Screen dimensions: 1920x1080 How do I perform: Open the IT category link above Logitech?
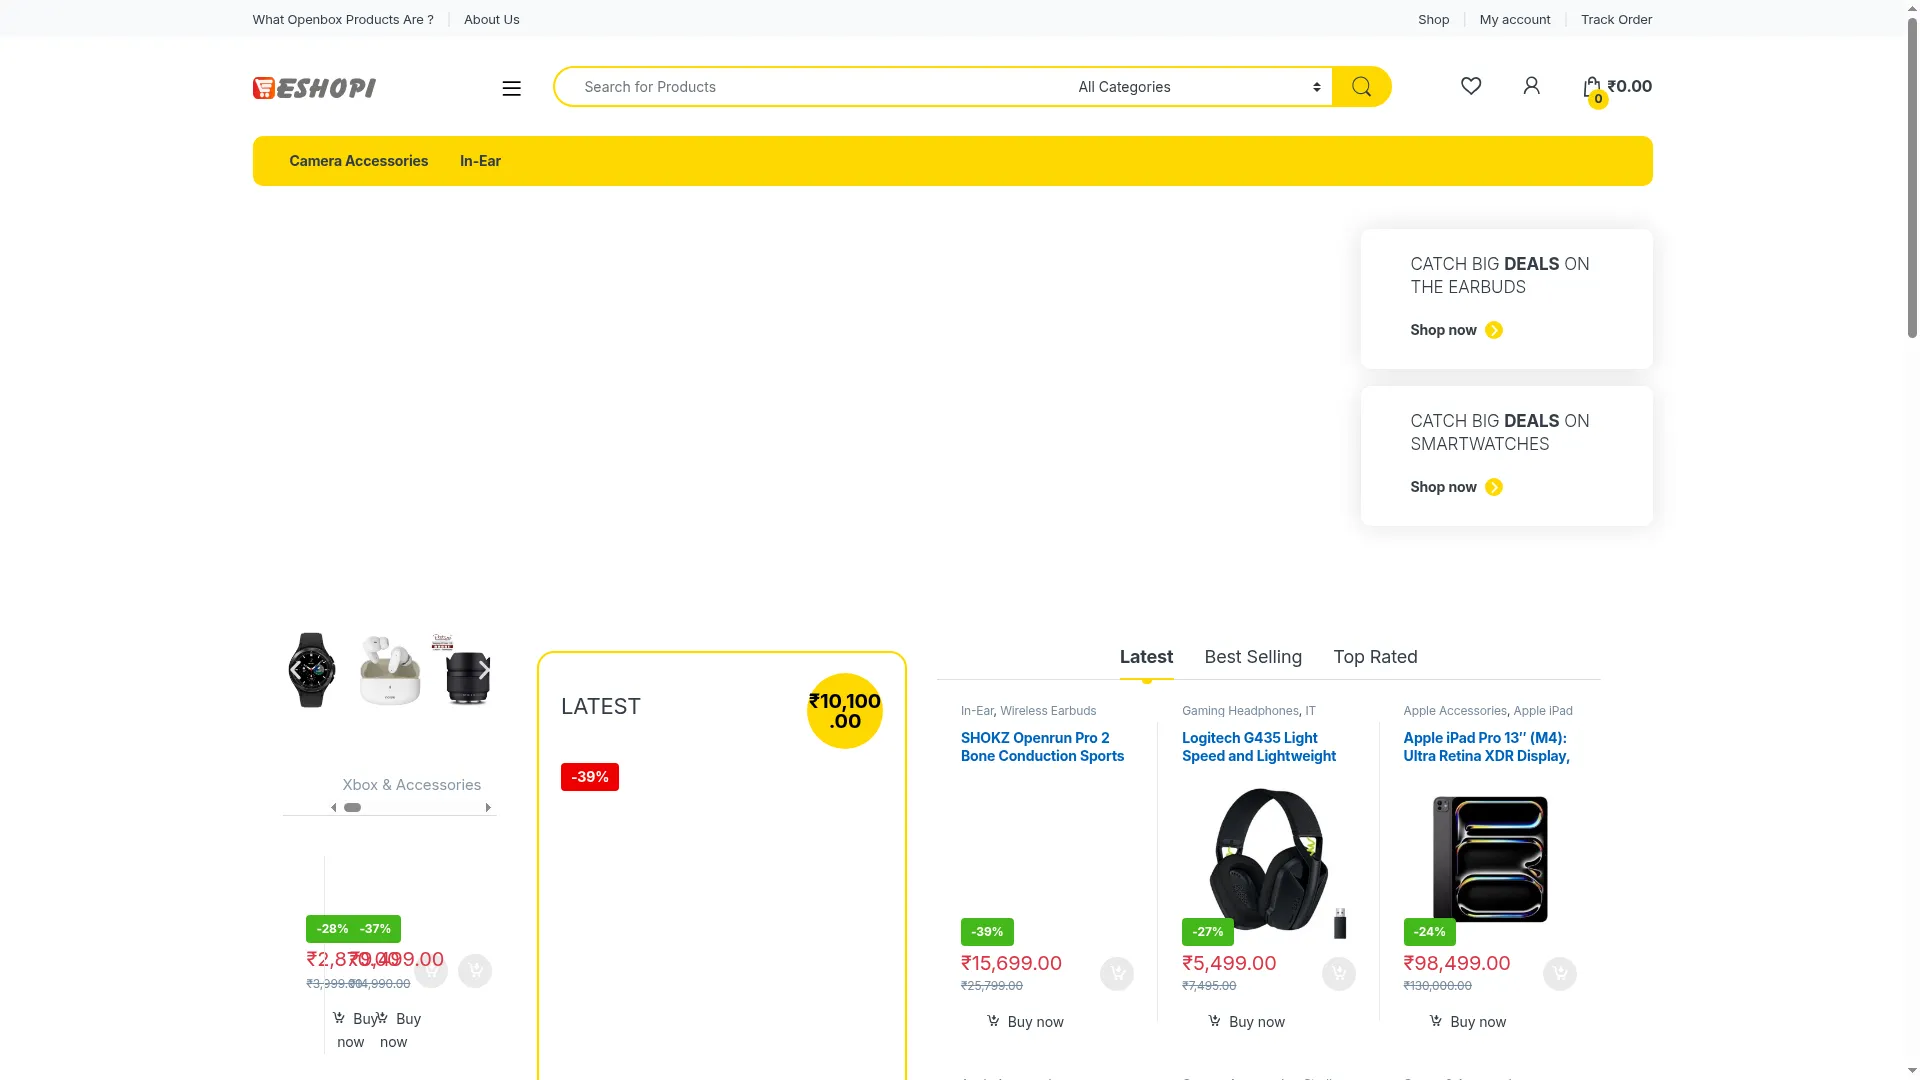[1310, 711]
